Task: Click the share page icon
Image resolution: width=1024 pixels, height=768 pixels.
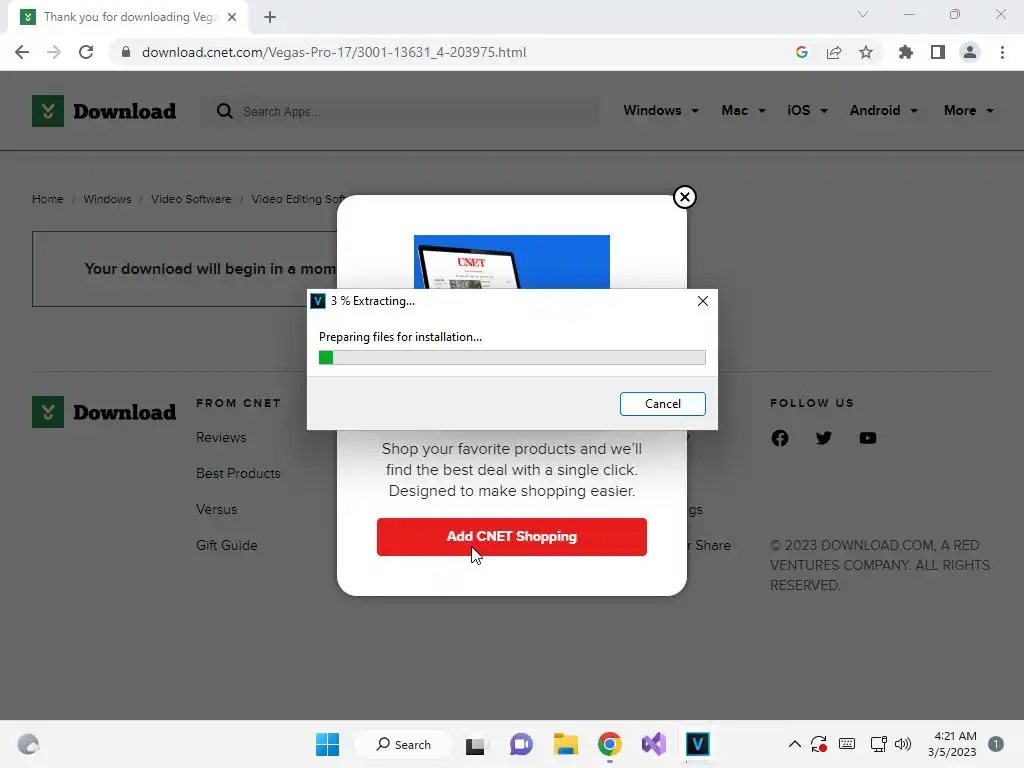Action: (834, 52)
